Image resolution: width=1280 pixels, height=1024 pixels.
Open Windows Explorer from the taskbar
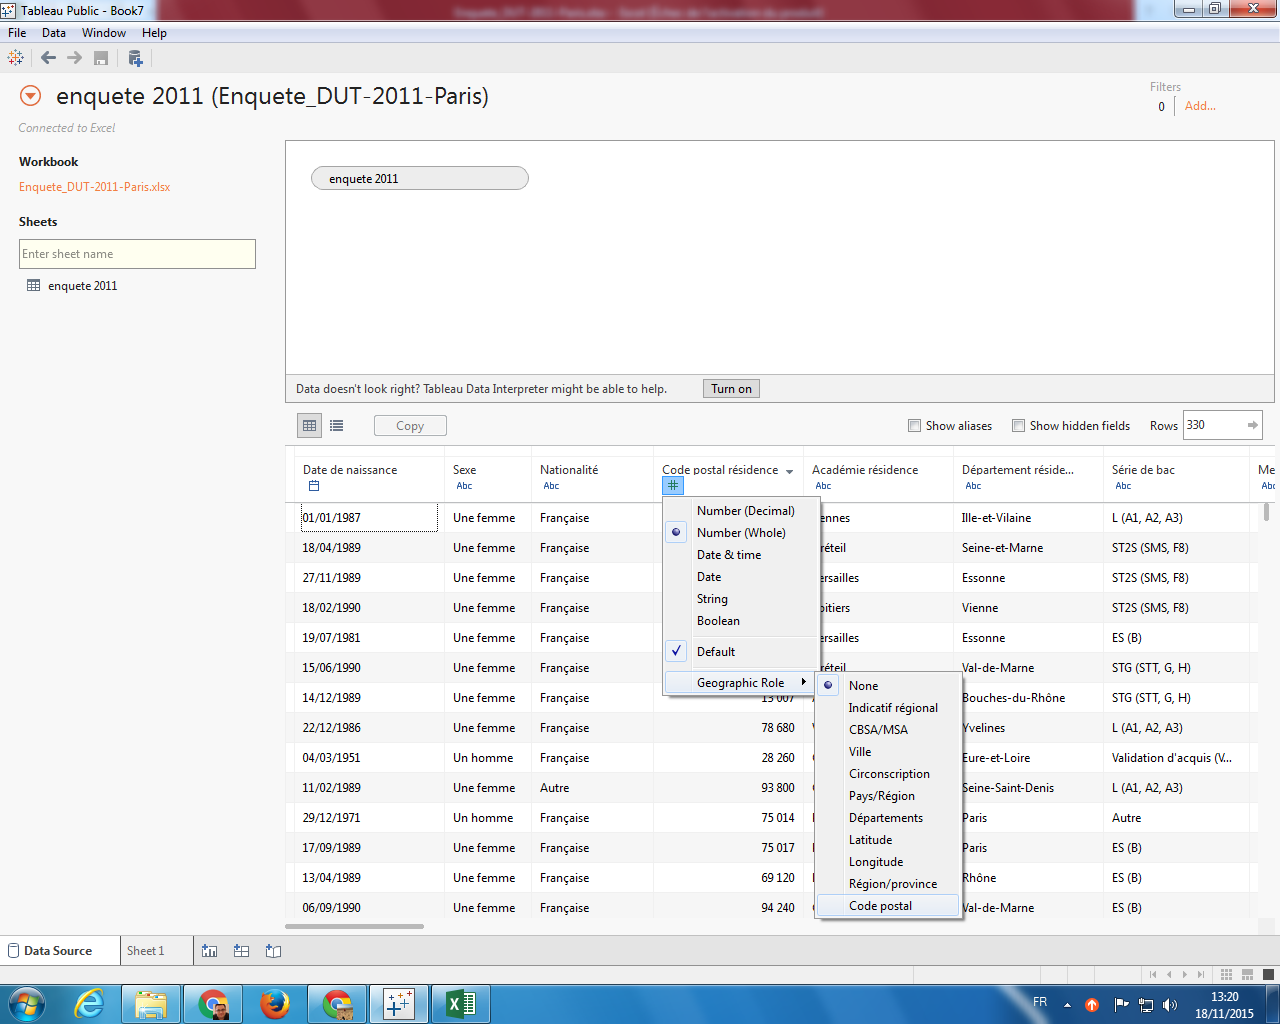151,1004
